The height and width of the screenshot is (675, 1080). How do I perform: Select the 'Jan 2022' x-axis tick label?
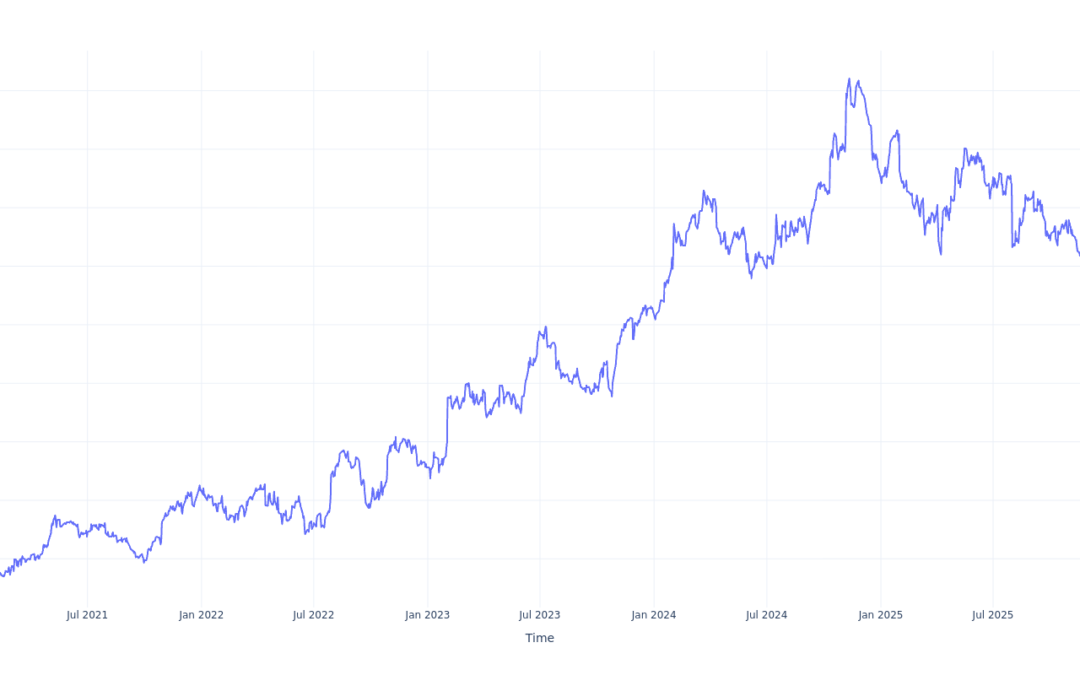click(x=201, y=615)
